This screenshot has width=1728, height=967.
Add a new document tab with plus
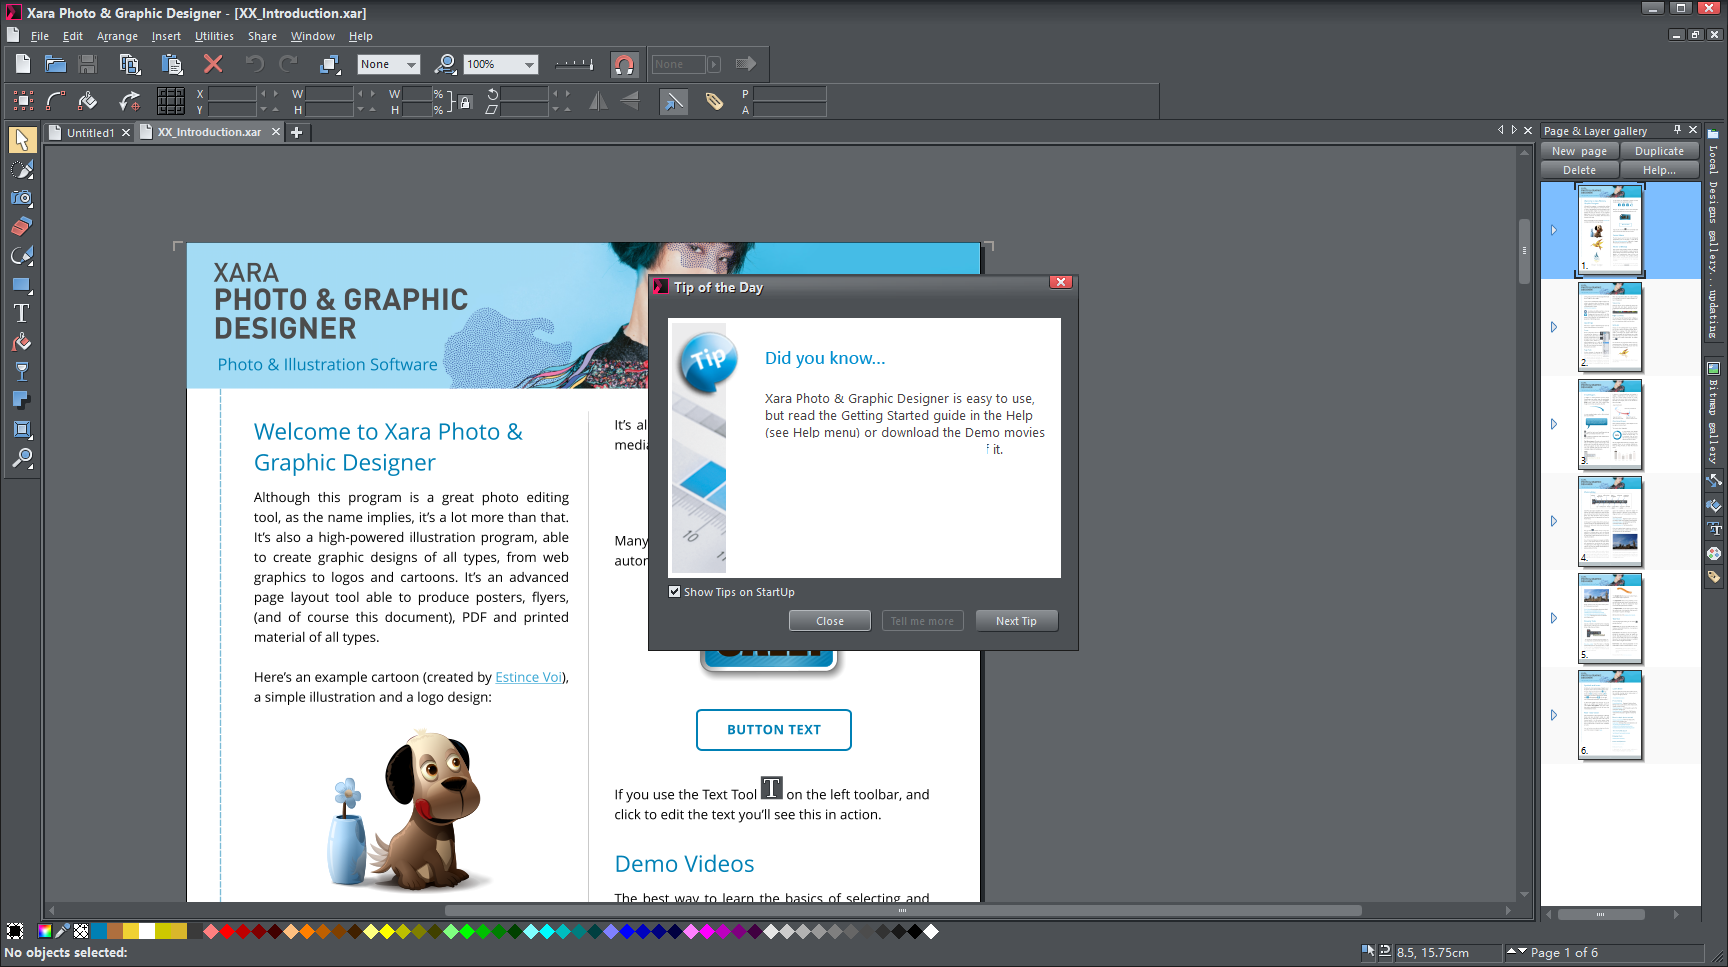296,132
